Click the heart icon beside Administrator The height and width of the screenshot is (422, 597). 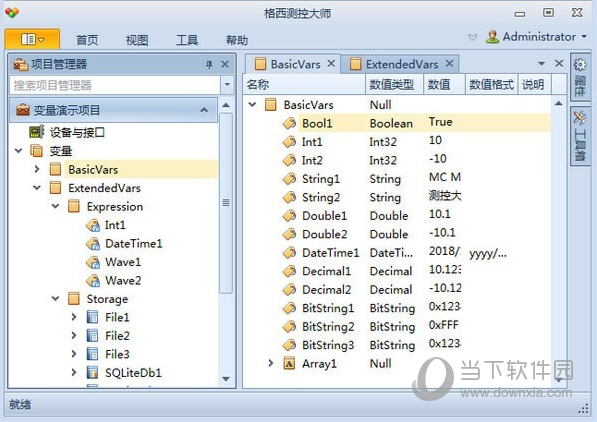(x=472, y=37)
